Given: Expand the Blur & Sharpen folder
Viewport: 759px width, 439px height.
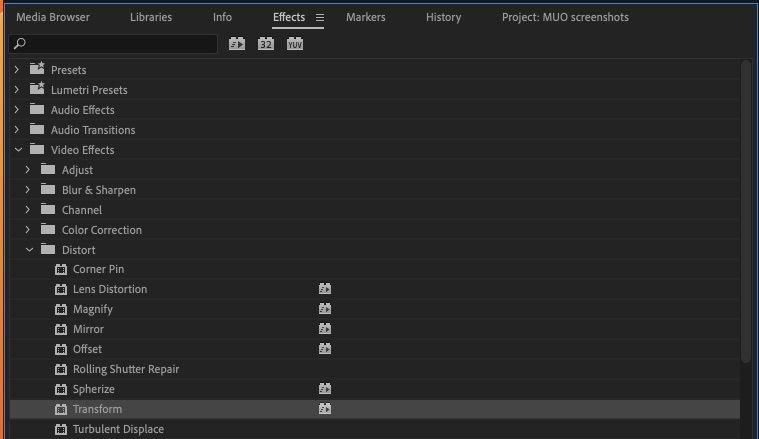Looking at the screenshot, I should (28, 190).
